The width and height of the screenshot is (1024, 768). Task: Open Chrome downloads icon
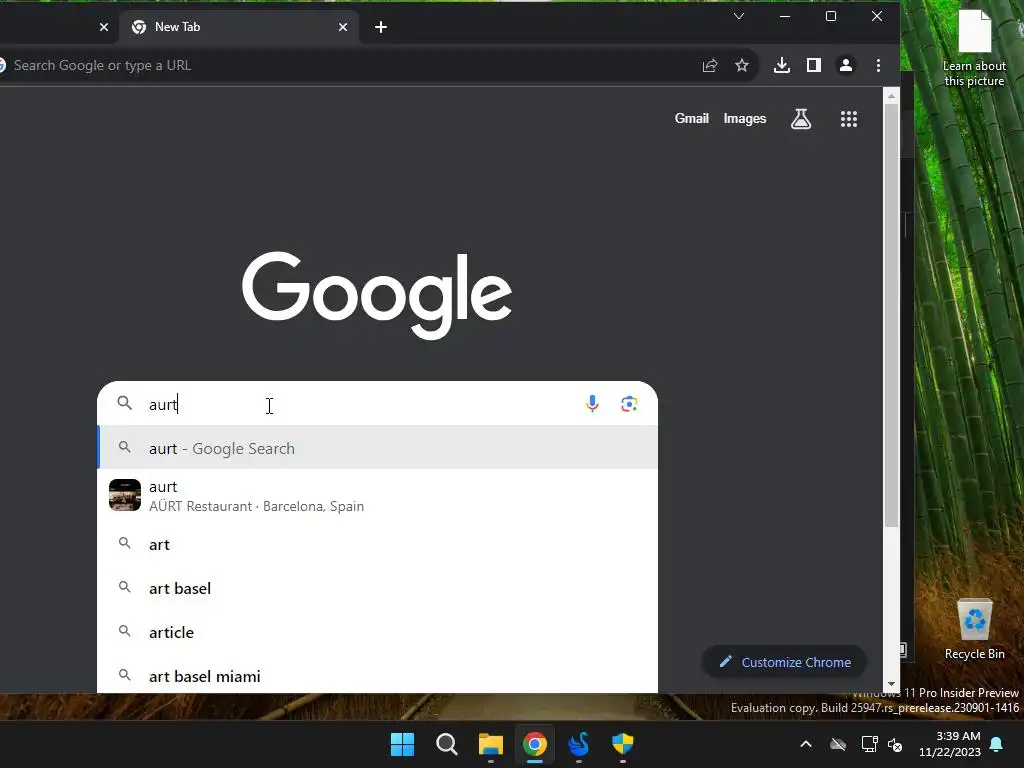click(781, 65)
